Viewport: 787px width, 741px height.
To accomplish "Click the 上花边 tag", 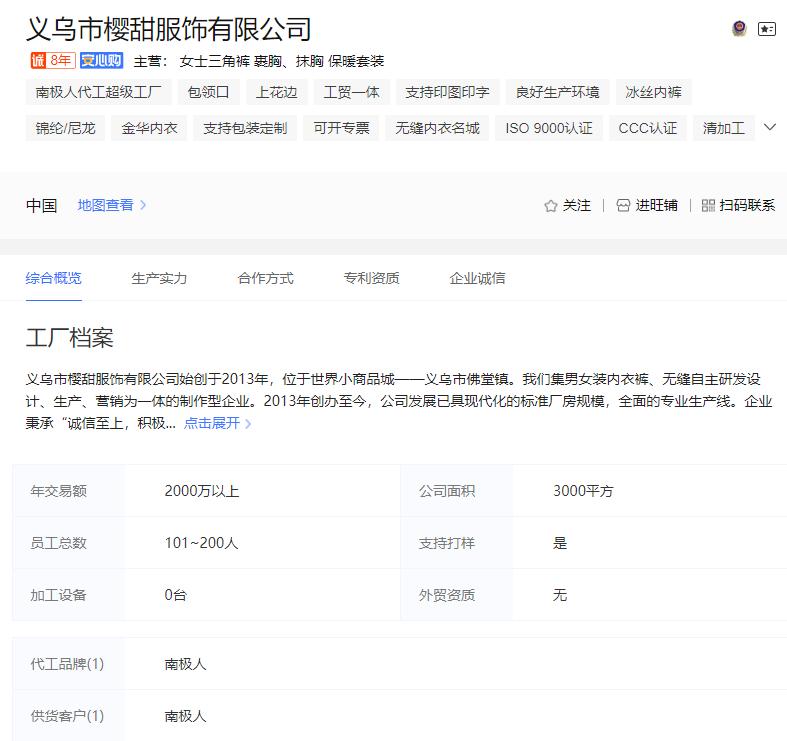I will (x=277, y=92).
